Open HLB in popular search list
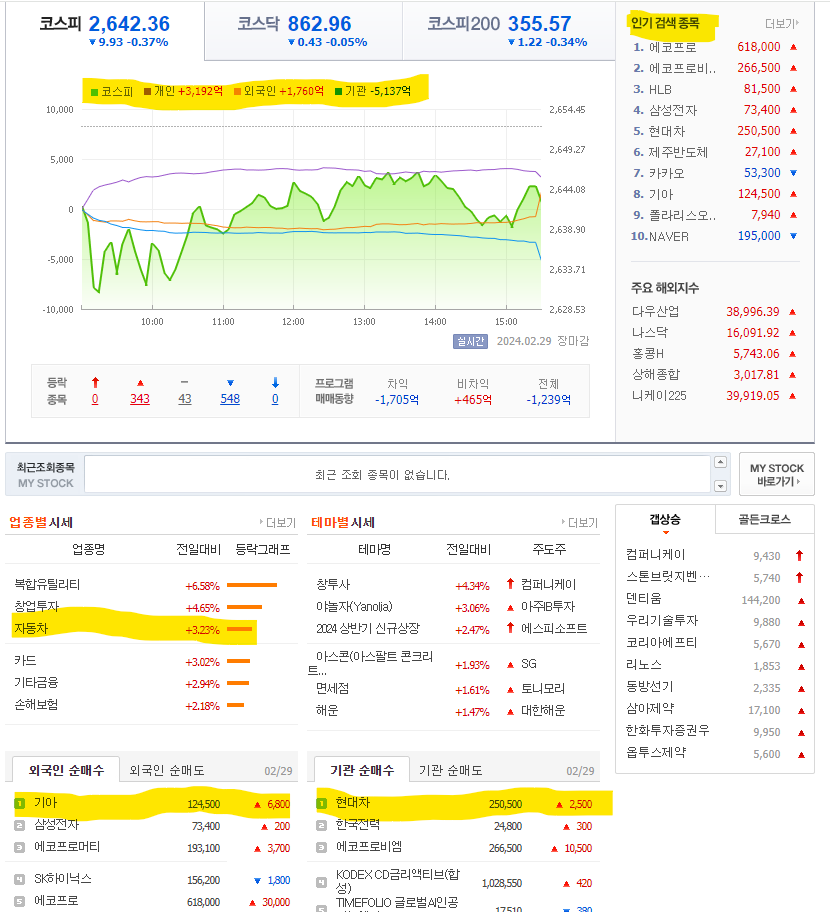Image resolution: width=830 pixels, height=912 pixels. click(x=660, y=89)
